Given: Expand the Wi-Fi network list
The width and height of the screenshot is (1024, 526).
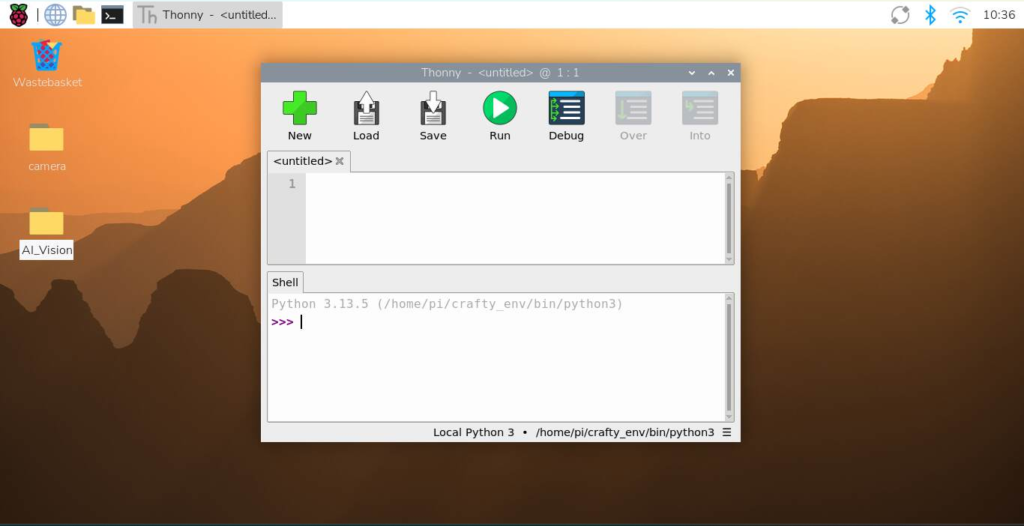Looking at the screenshot, I should point(960,14).
